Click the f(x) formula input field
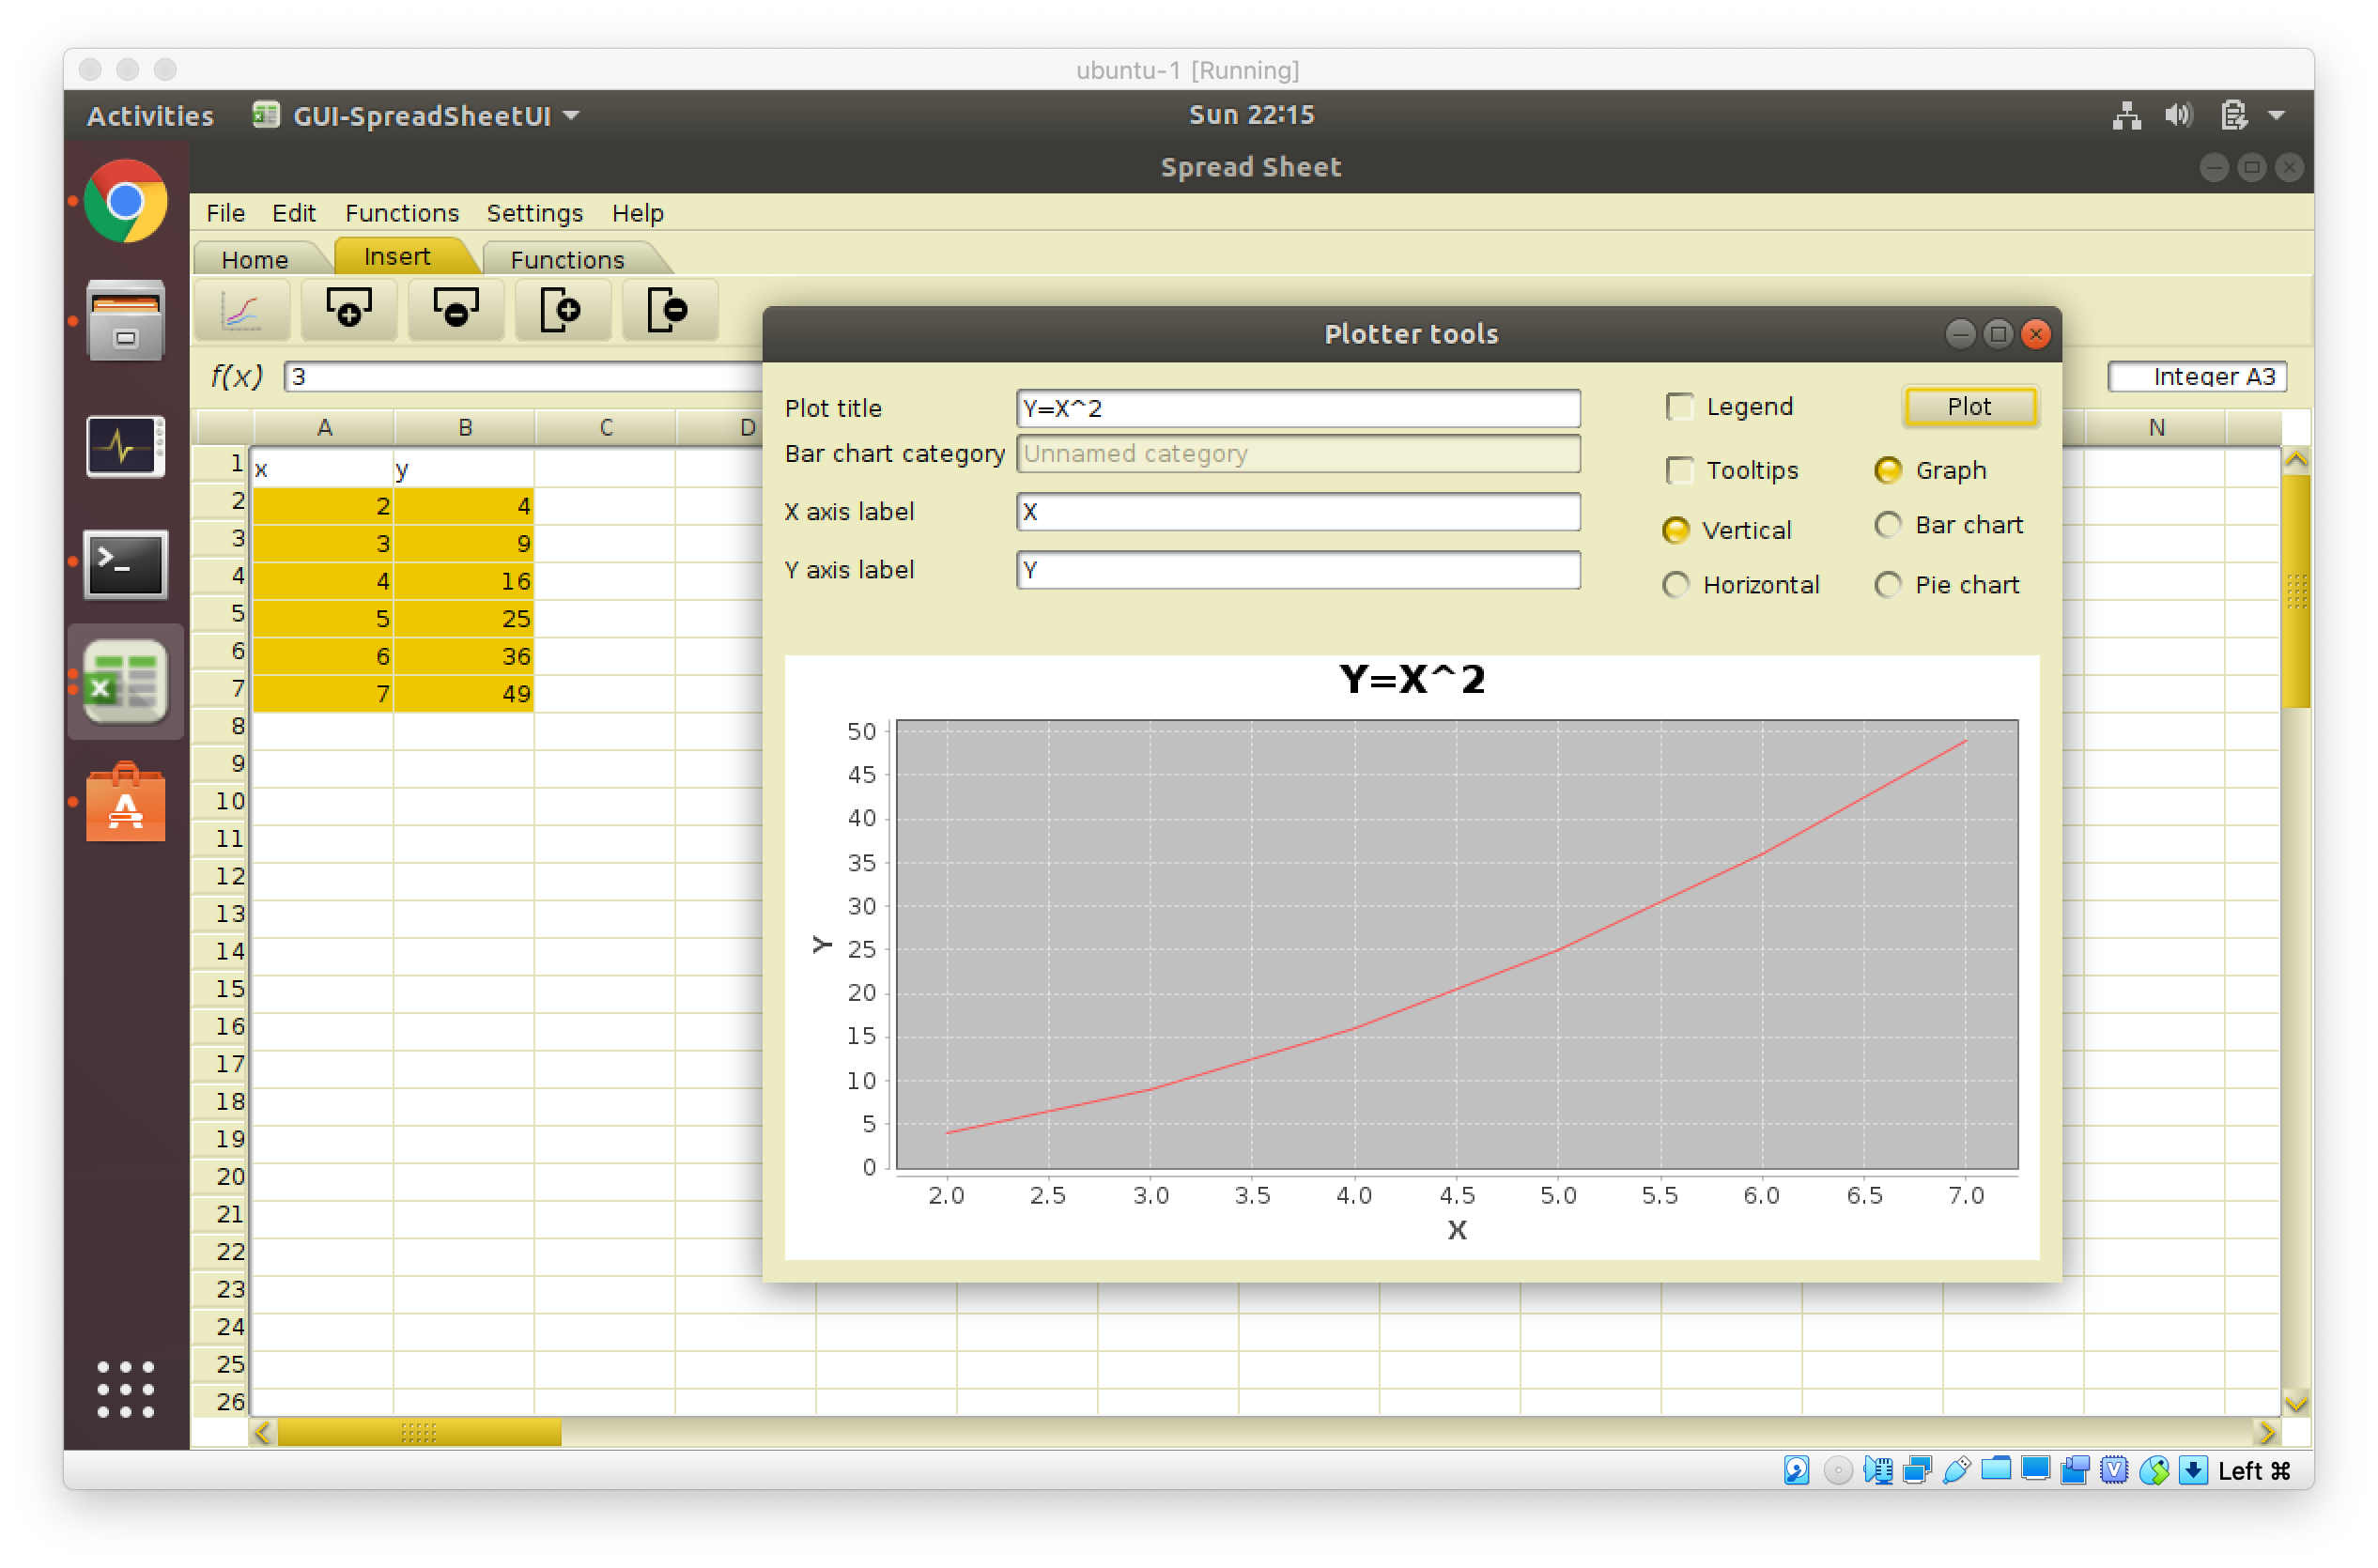 tap(523, 376)
